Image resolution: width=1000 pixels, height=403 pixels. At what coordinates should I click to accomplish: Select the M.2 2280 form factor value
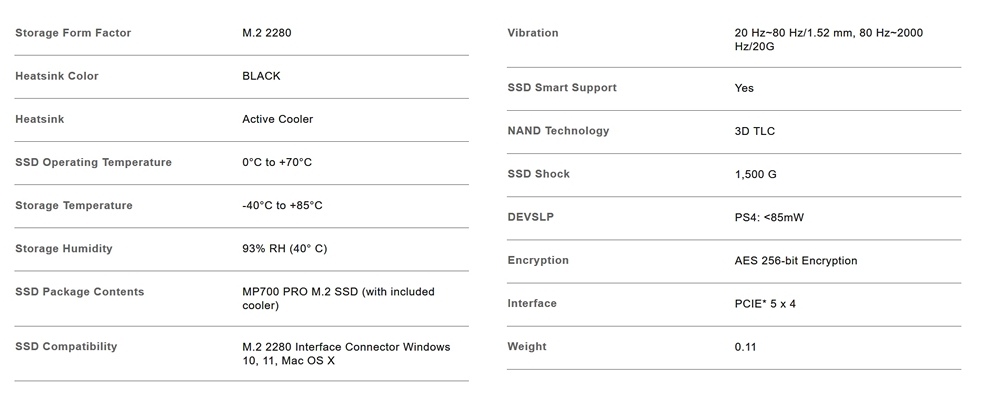(267, 33)
